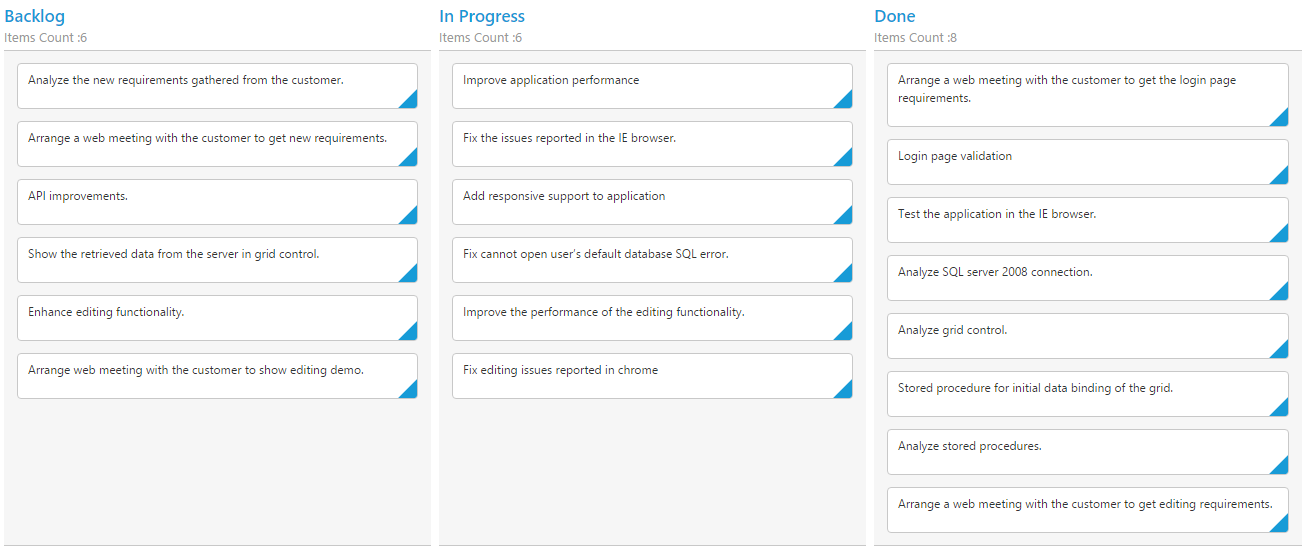1309x550 pixels.
Task: Select 'Fix the issues reported in the IE browser' card
Action: (569, 138)
